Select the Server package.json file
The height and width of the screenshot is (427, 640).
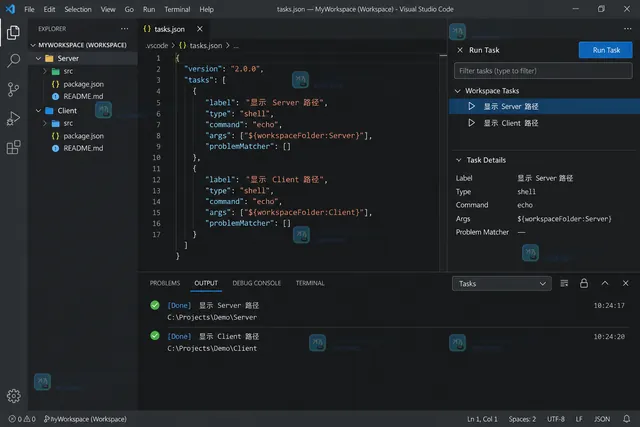(83, 84)
